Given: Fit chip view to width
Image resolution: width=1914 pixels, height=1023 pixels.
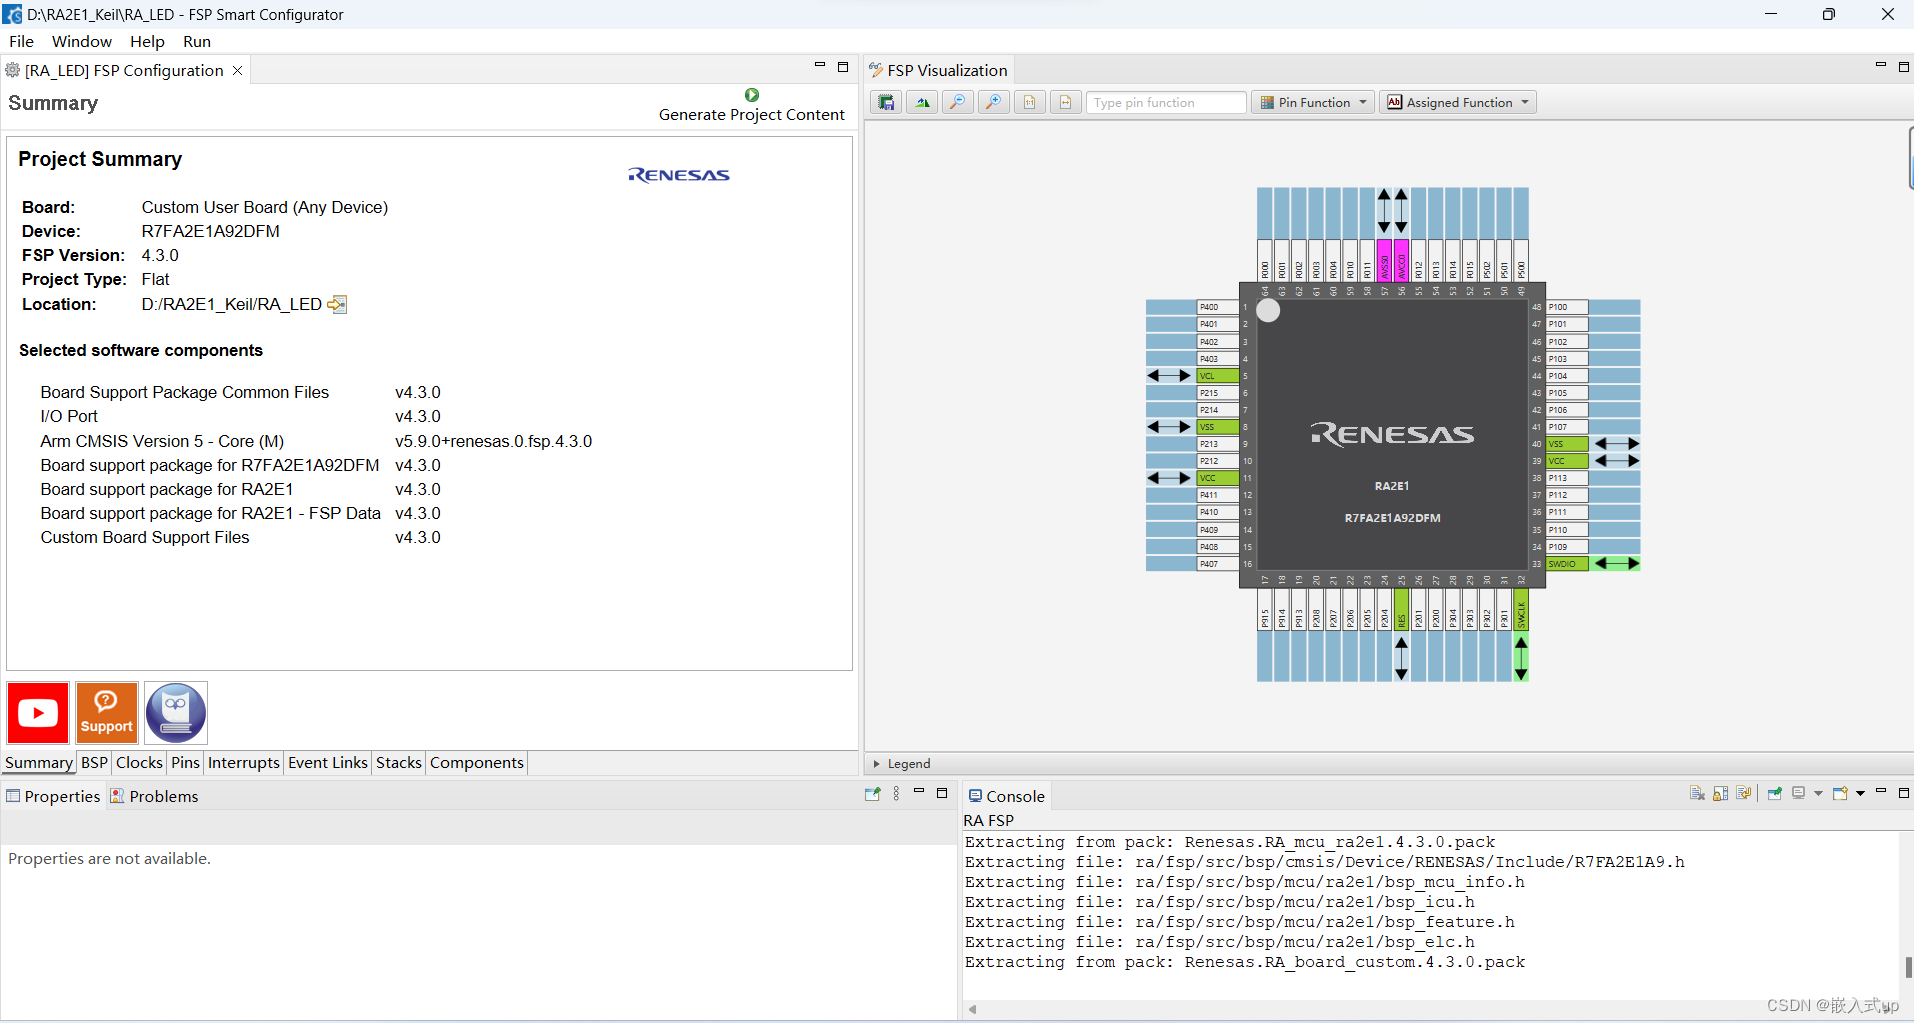Looking at the screenshot, I should pos(1066,102).
